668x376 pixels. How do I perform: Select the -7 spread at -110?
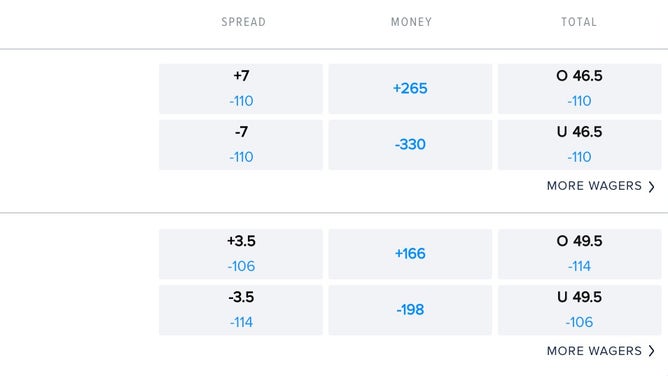tap(241, 145)
